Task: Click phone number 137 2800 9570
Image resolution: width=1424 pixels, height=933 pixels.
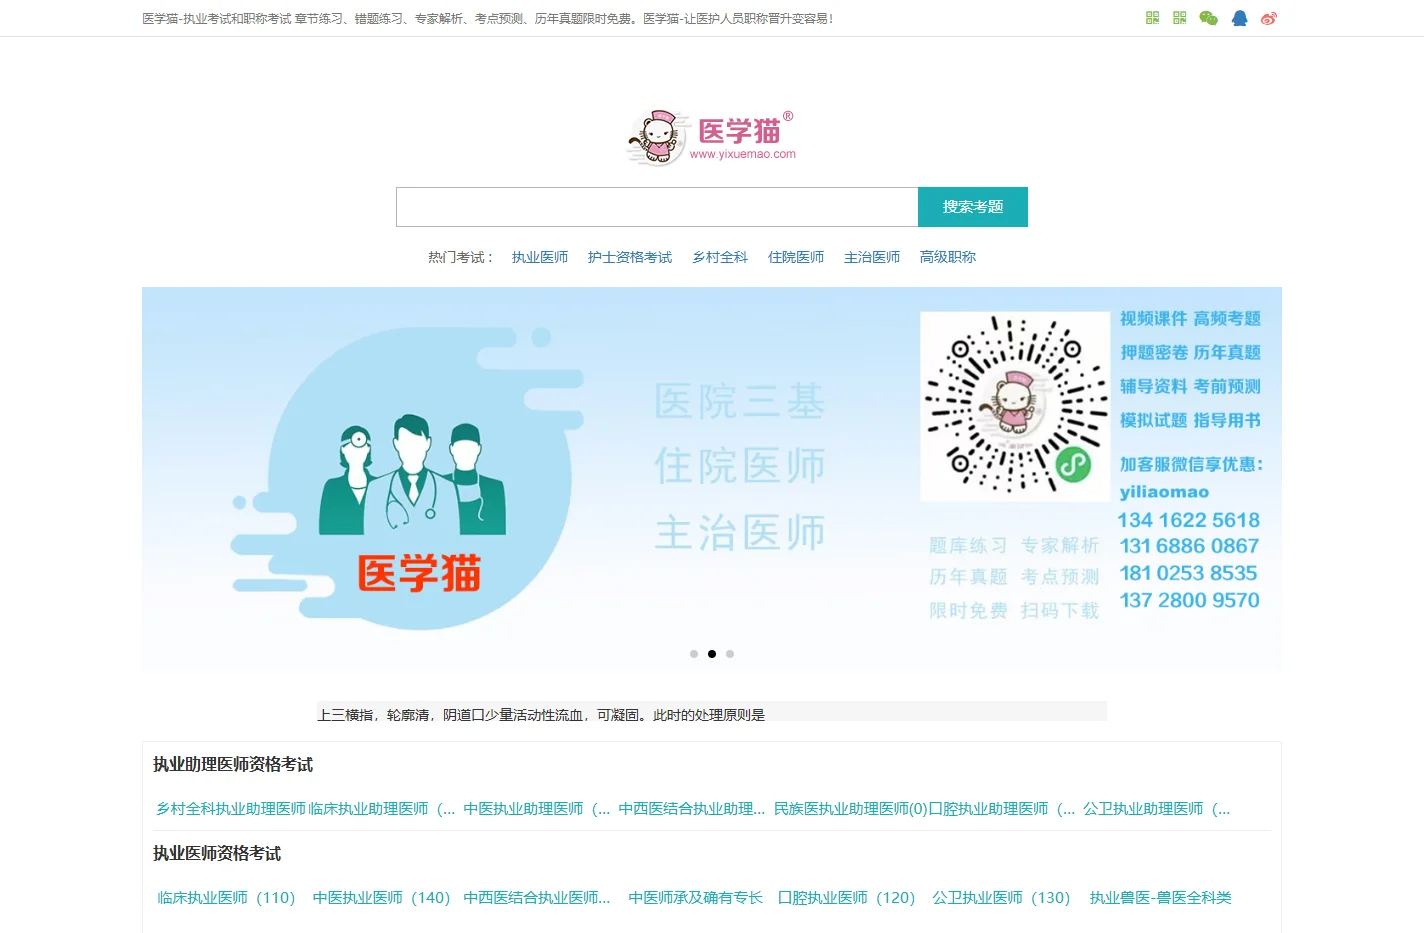Action: [1189, 600]
